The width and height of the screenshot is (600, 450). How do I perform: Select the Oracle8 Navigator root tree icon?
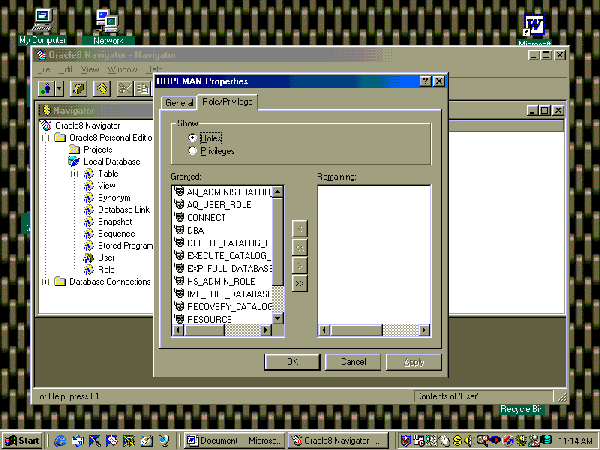46,126
